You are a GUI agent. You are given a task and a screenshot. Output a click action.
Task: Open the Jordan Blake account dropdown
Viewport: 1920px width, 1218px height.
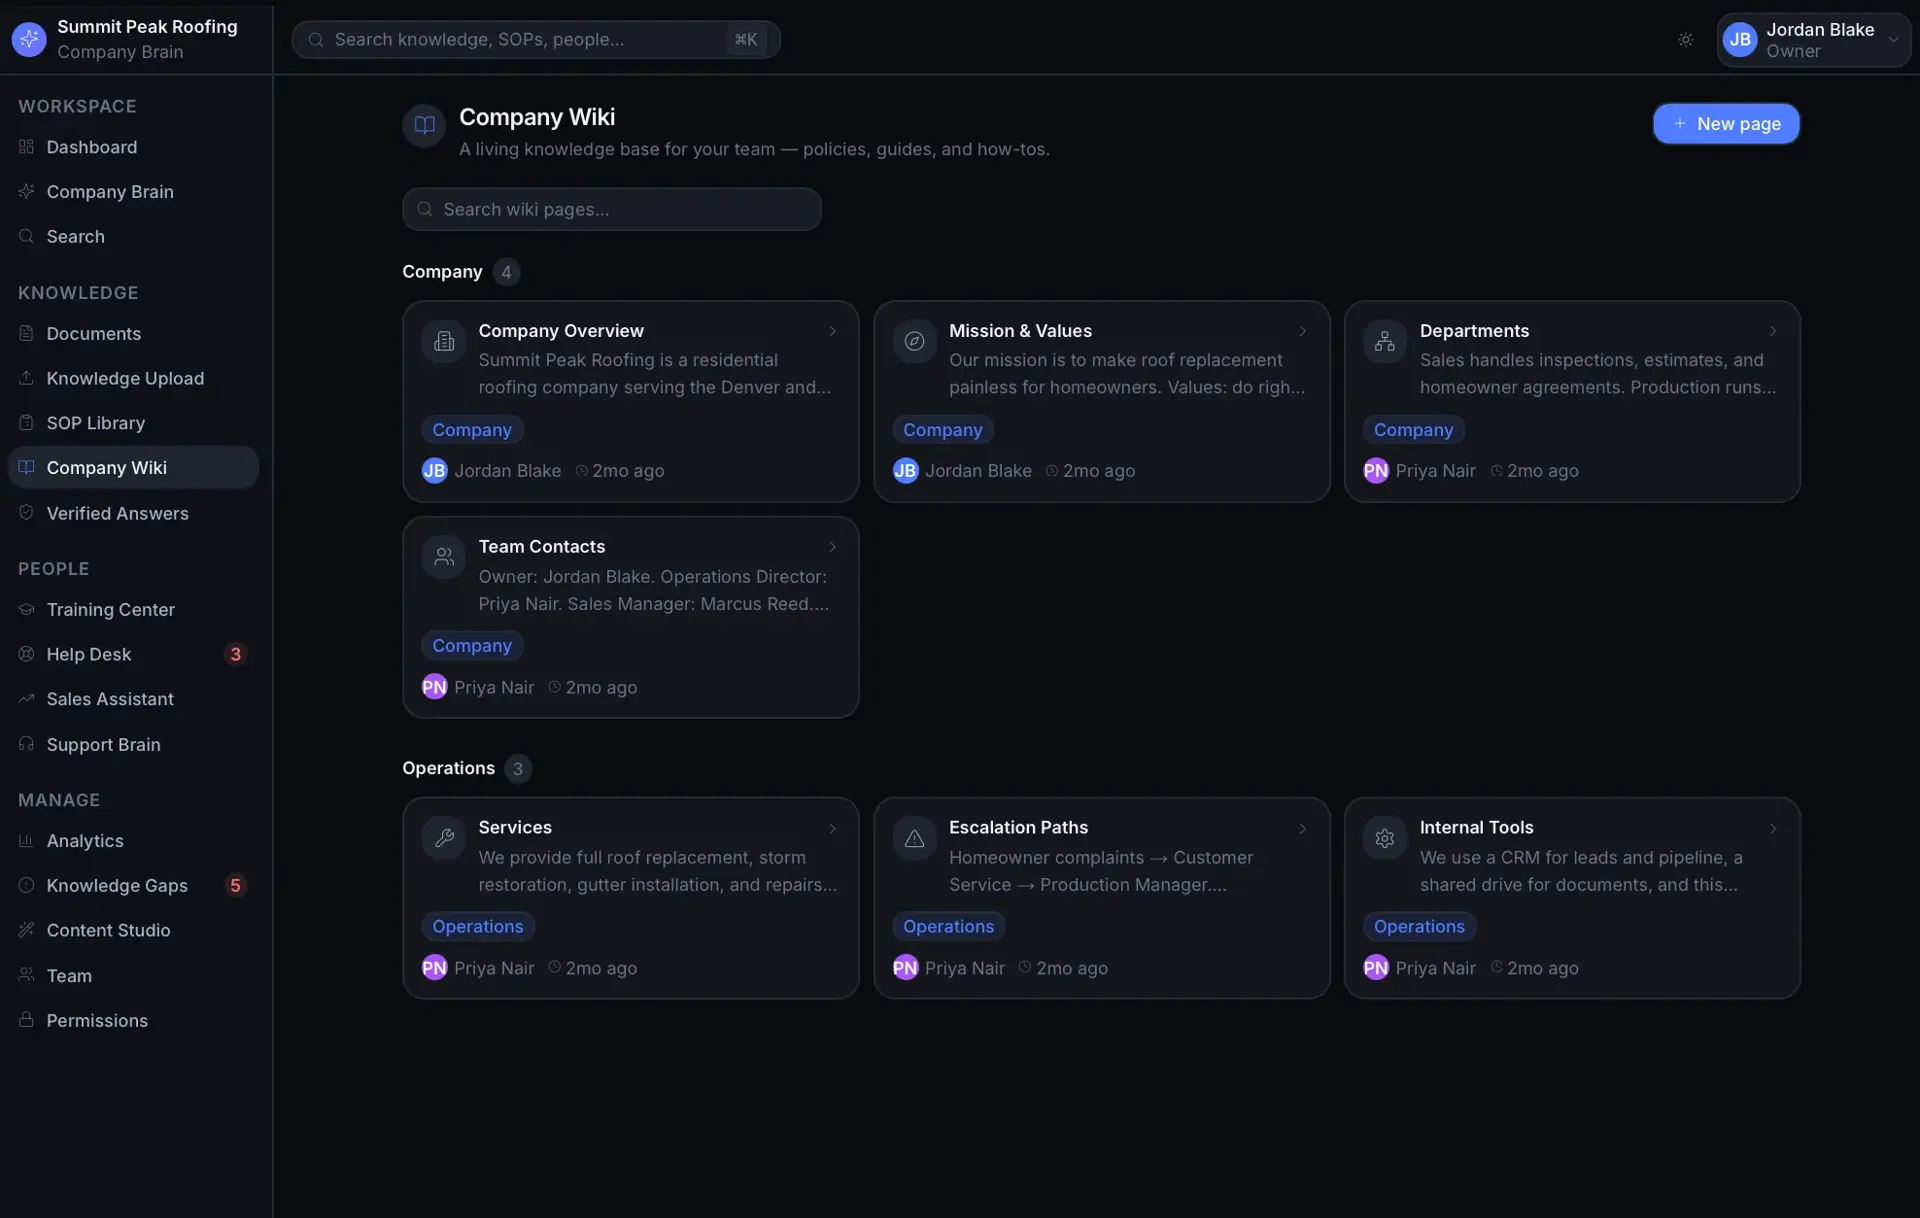coord(1813,40)
